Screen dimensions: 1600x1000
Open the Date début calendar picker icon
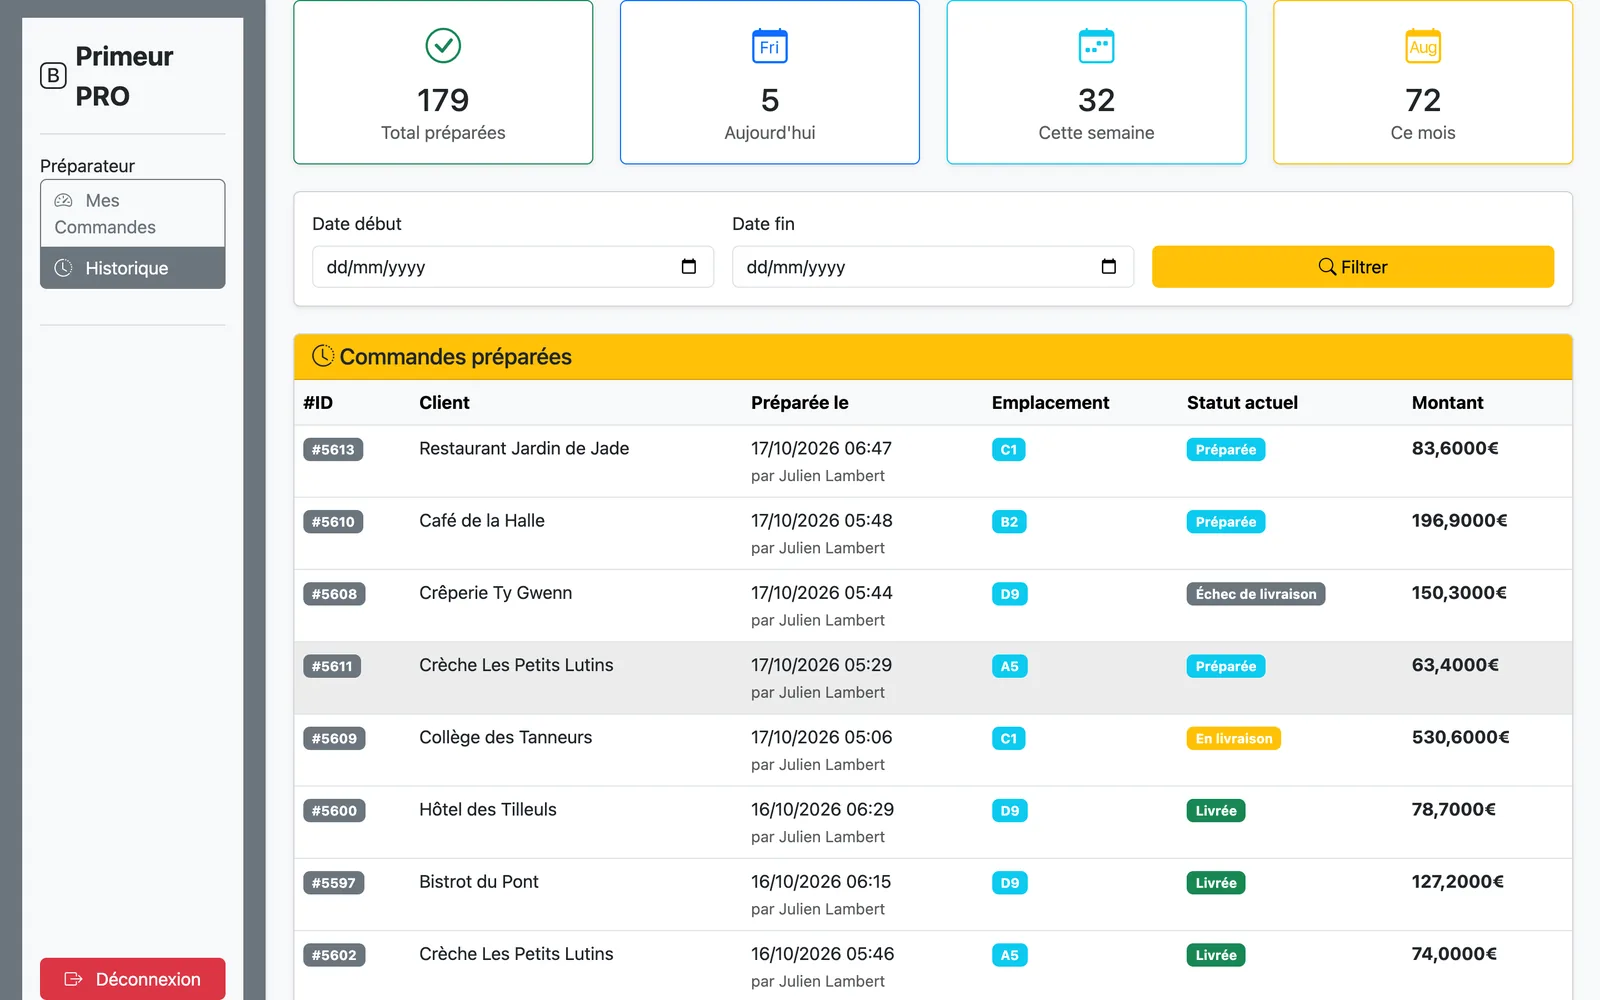689,266
